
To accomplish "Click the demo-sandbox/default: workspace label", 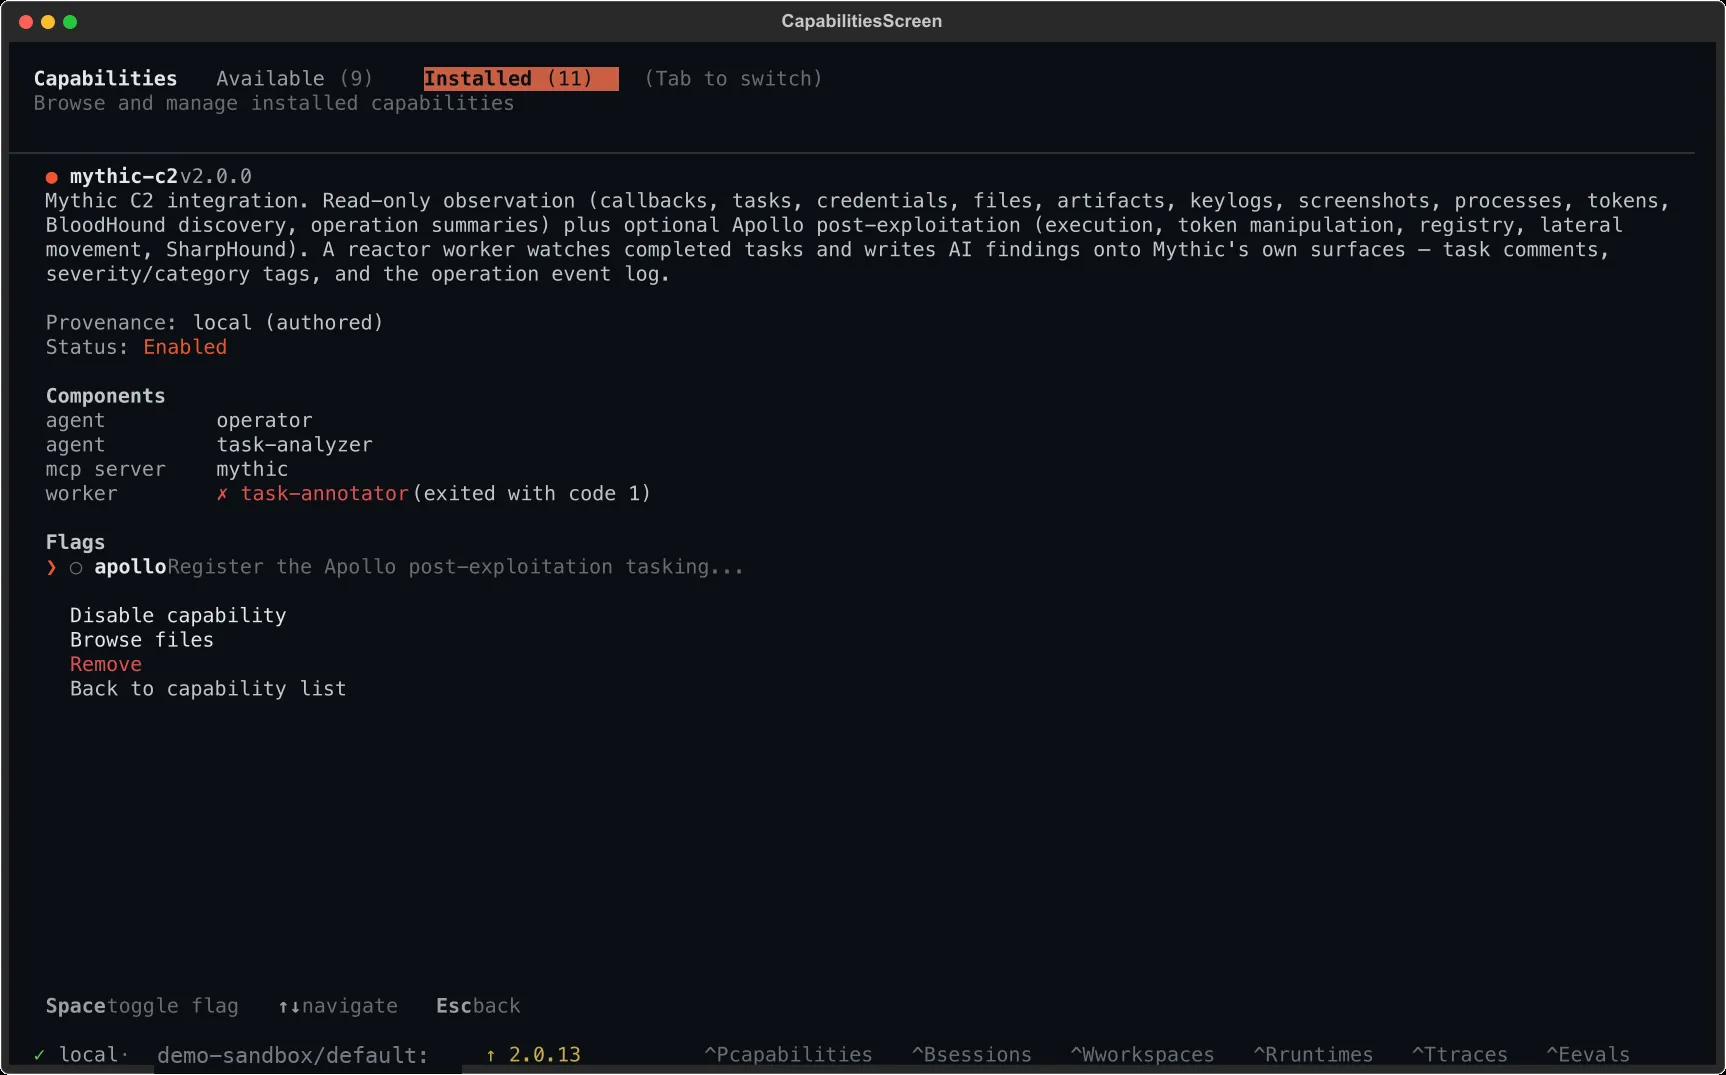I will coord(292,1055).
